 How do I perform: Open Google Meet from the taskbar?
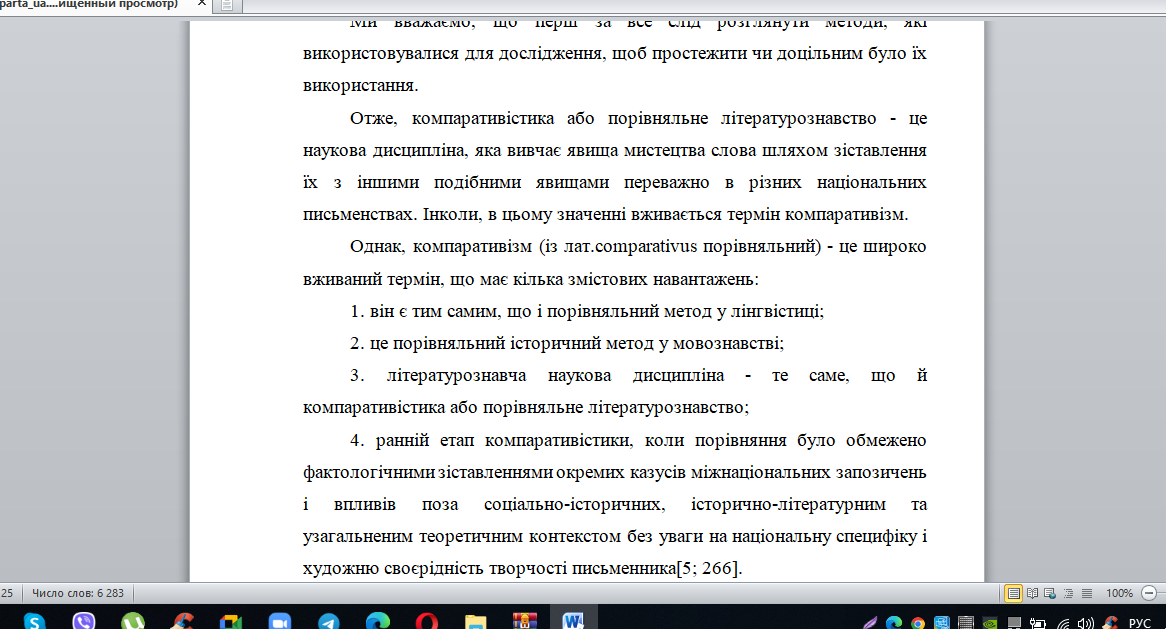(x=231, y=621)
